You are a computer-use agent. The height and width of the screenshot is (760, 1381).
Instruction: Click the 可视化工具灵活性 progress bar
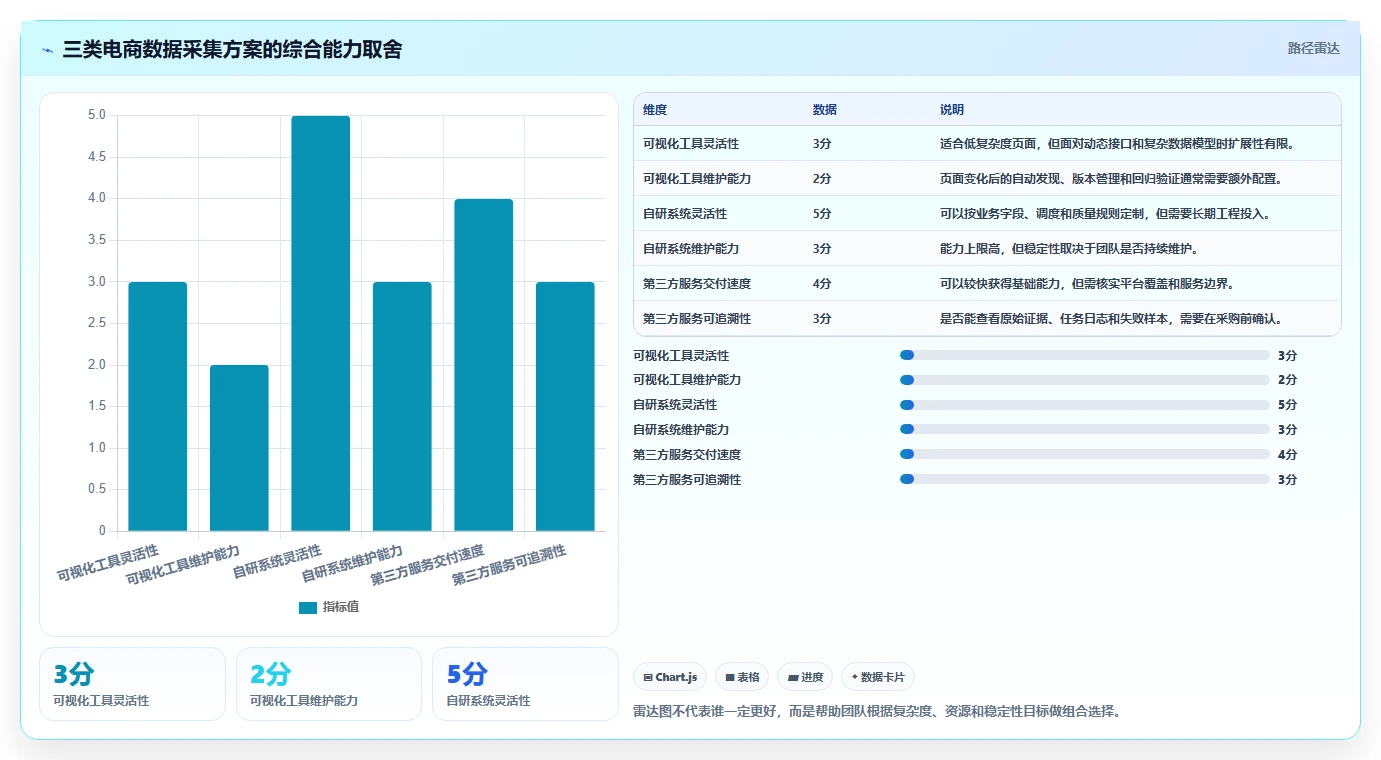[1085, 355]
